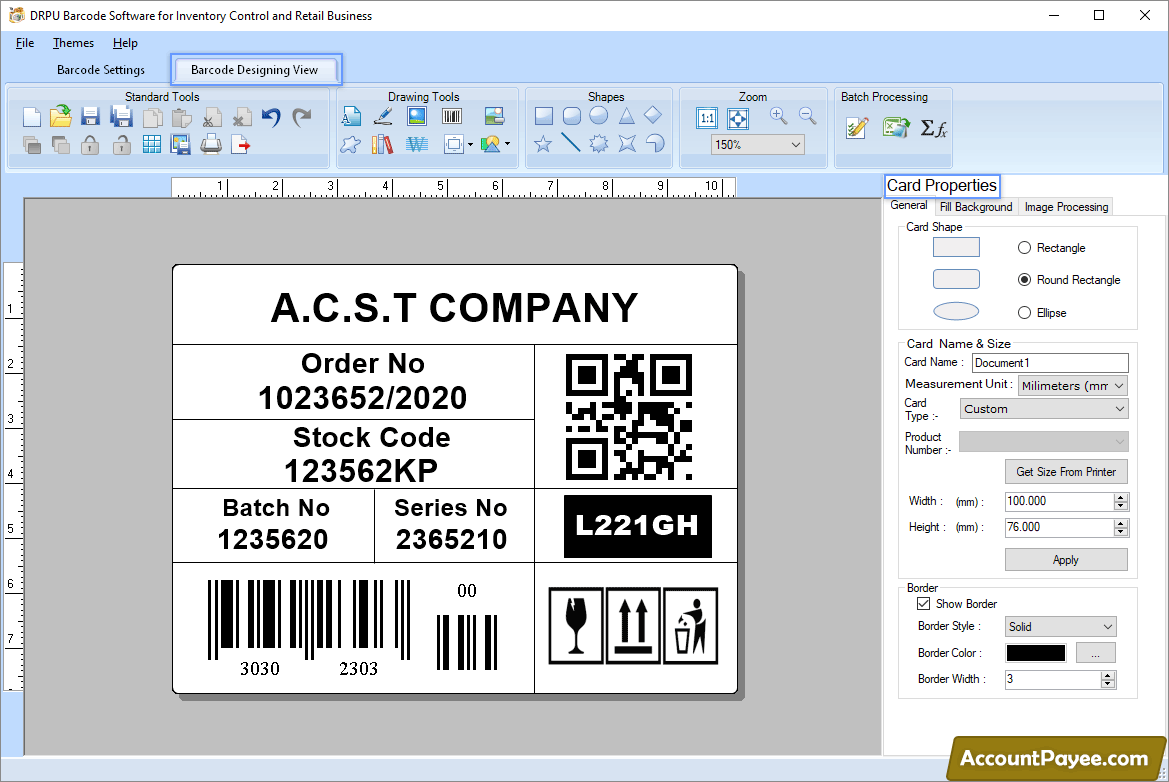
Task: Decrease card Height stepper down arrow
Action: [1121, 532]
